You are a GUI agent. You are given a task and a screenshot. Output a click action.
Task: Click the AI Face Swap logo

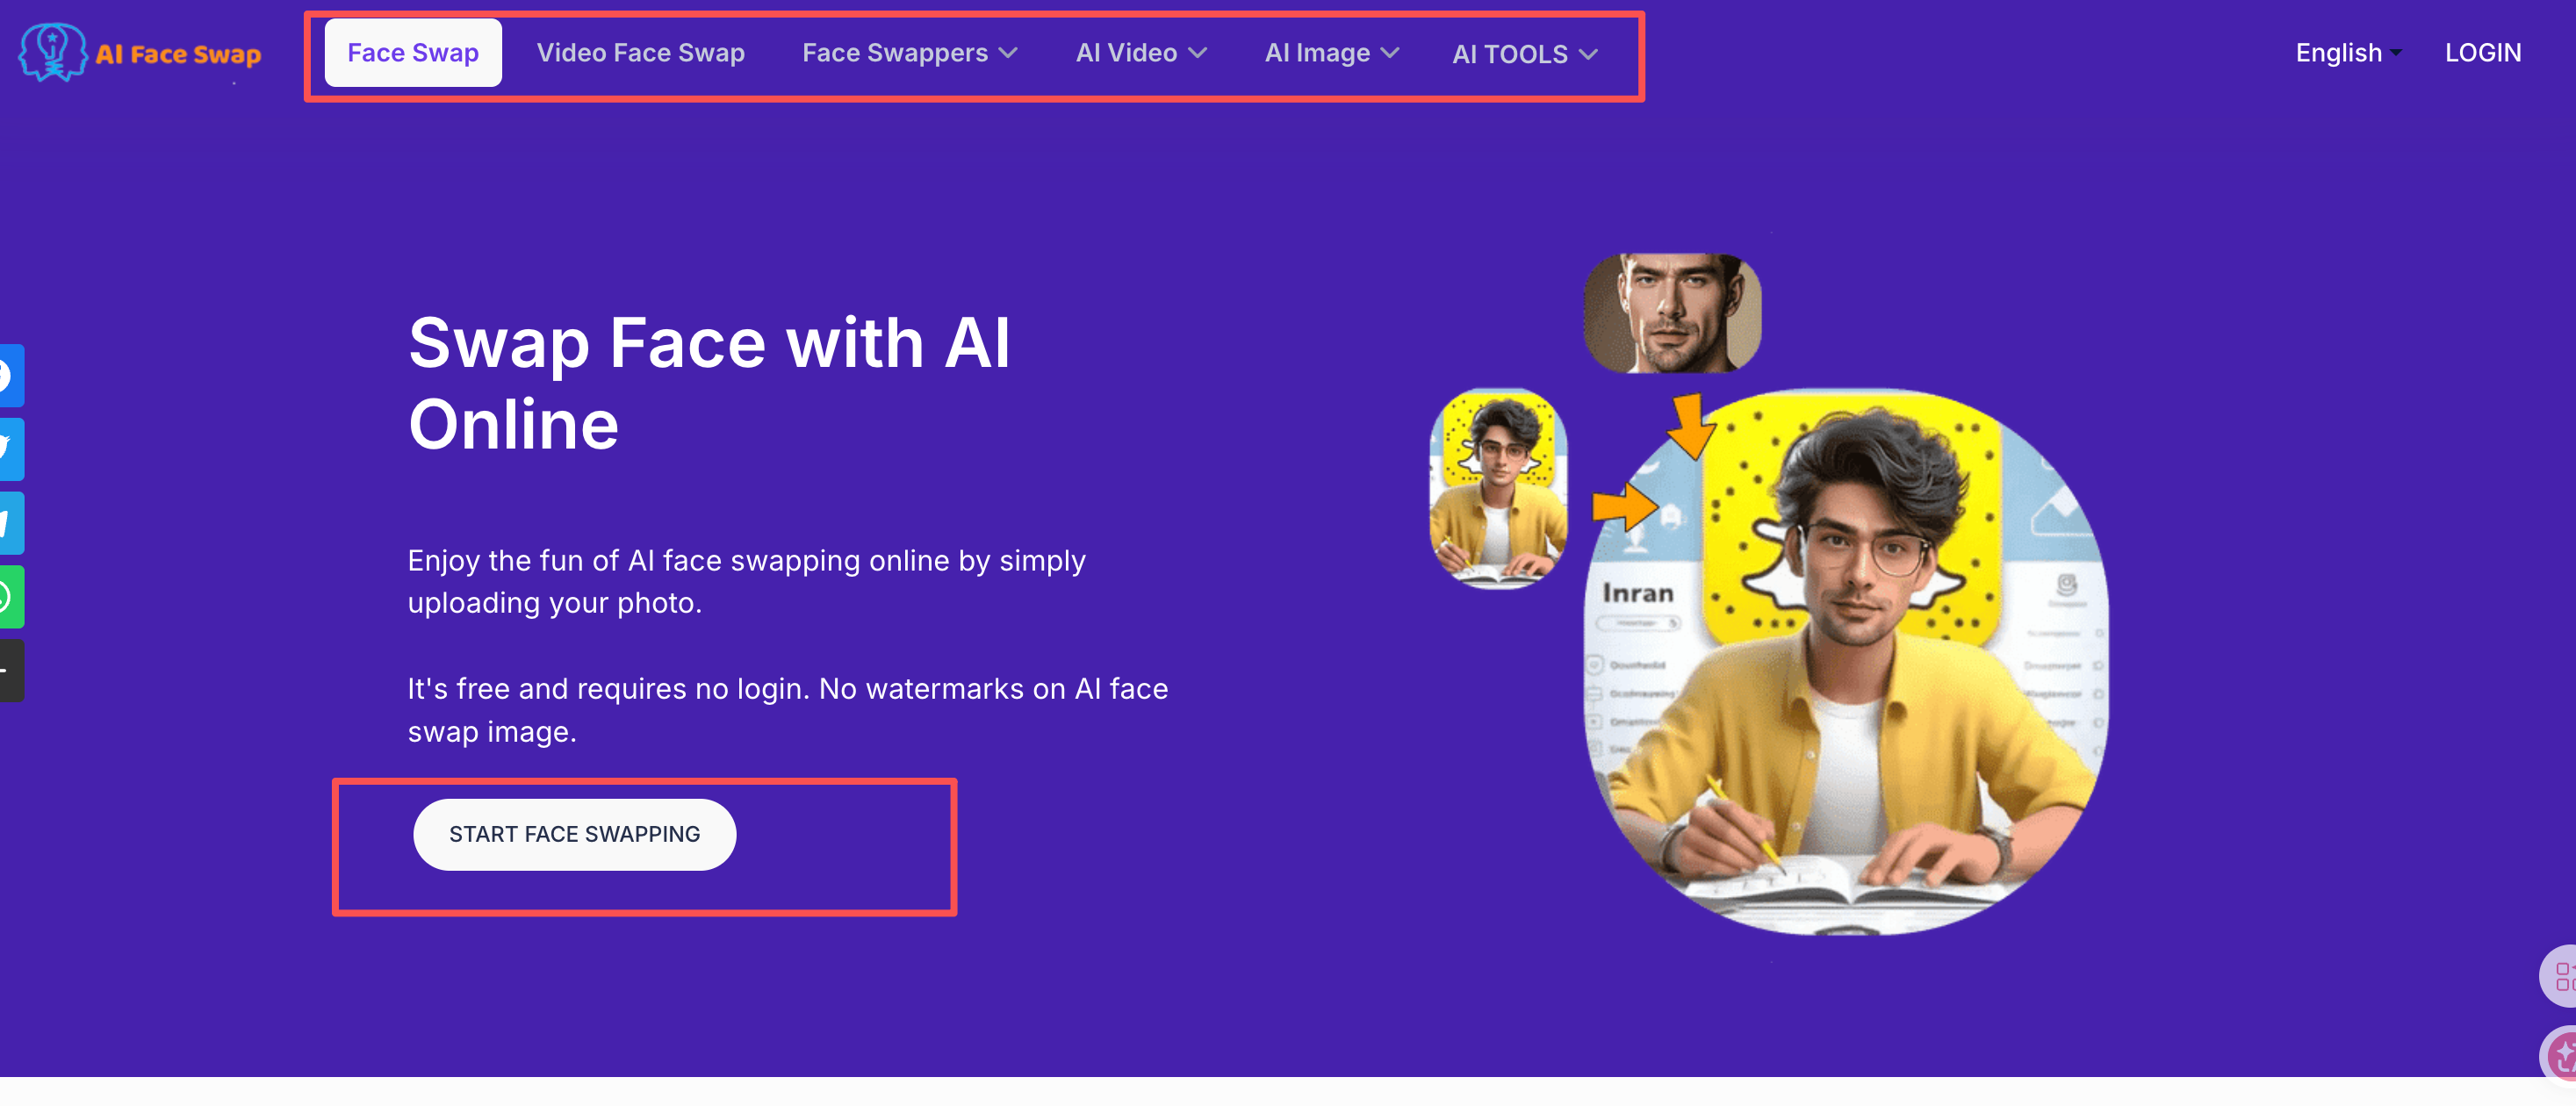click(140, 53)
